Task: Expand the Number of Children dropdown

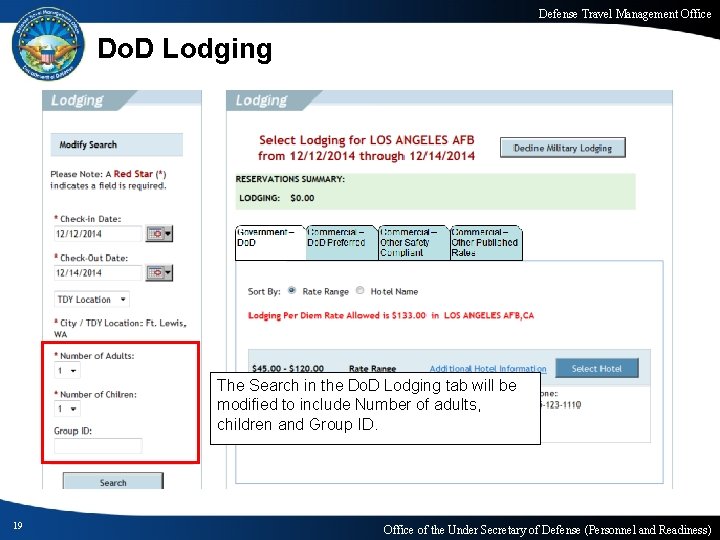Action: (x=68, y=409)
